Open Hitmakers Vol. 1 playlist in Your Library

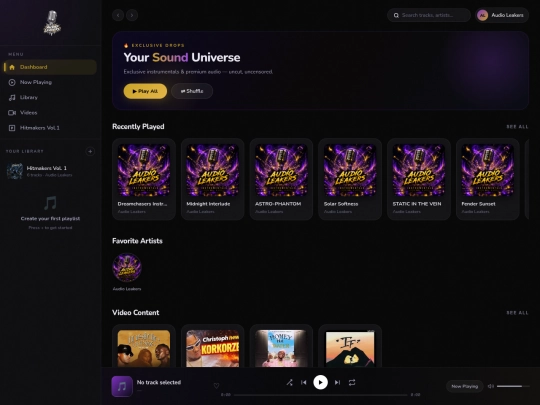50,171
